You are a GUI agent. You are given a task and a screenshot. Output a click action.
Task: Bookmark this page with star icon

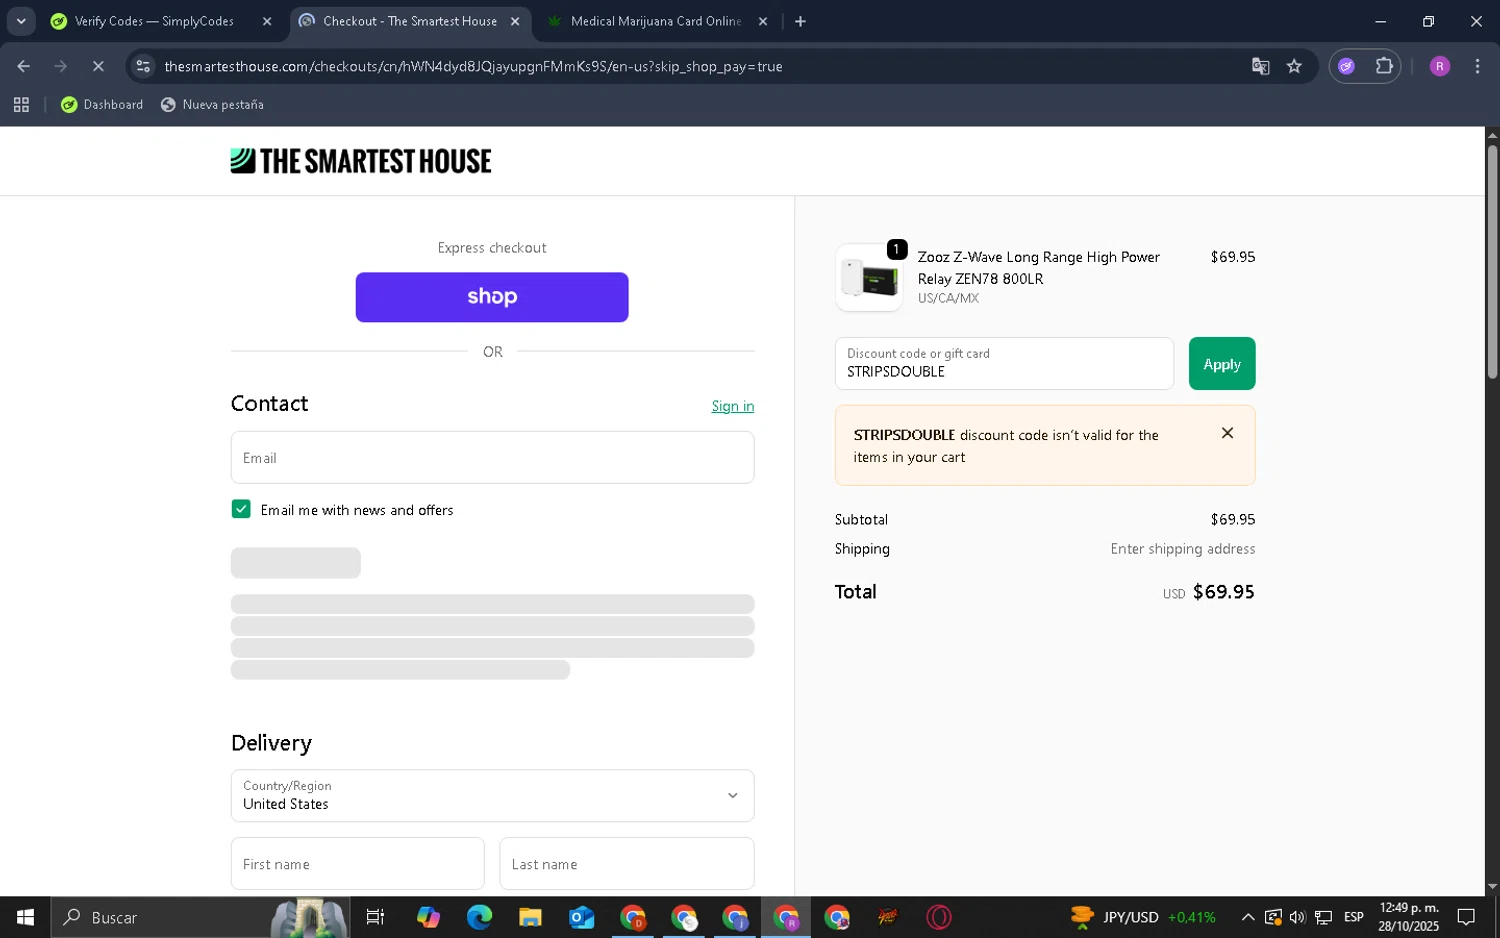[x=1294, y=66]
